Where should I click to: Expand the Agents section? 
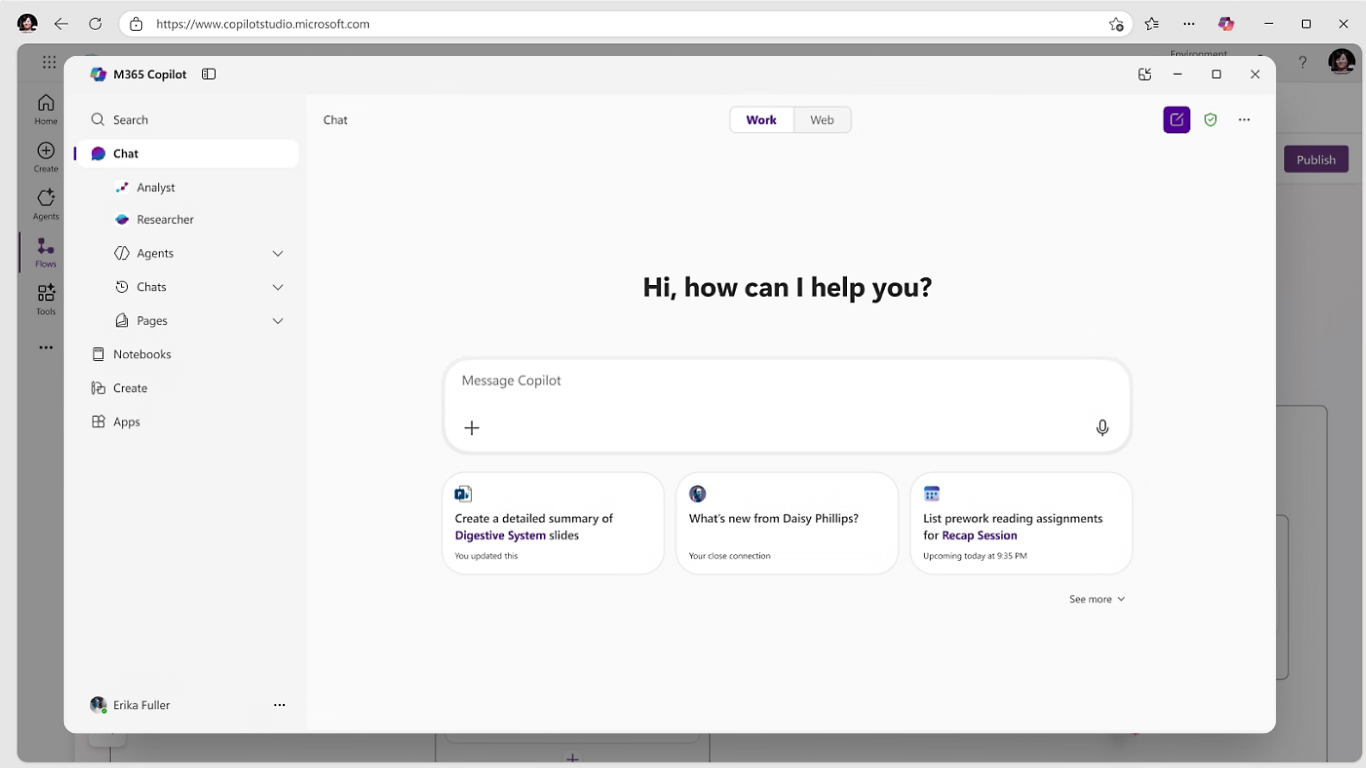[277, 253]
